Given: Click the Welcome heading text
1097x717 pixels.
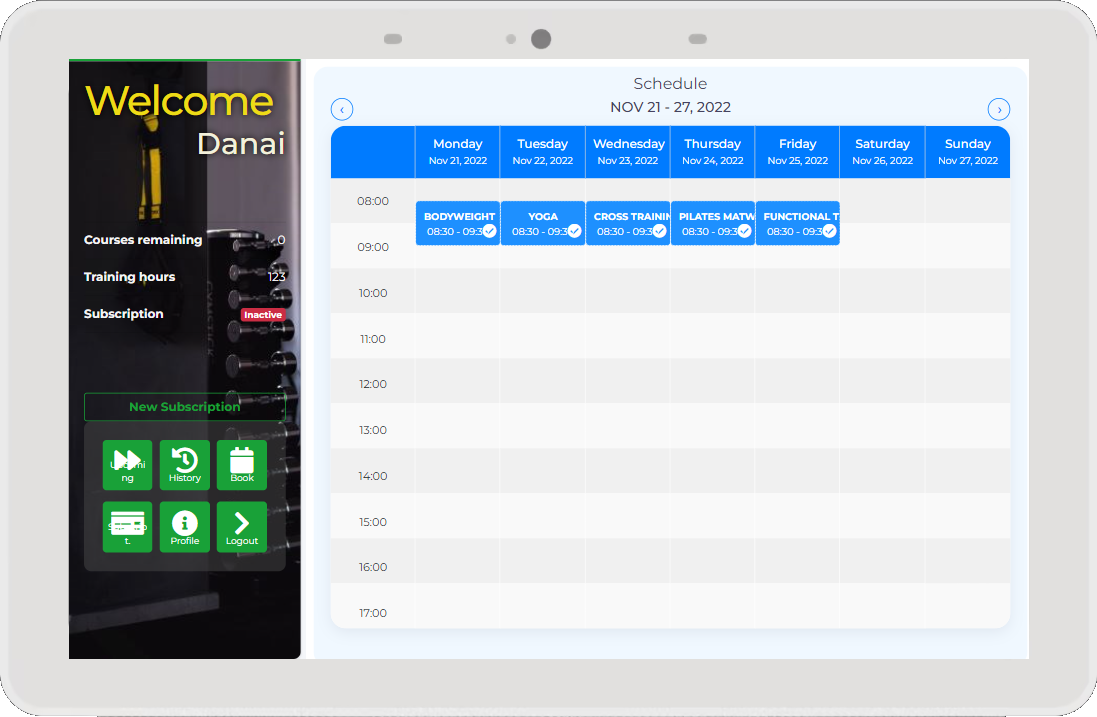Looking at the screenshot, I should (179, 101).
